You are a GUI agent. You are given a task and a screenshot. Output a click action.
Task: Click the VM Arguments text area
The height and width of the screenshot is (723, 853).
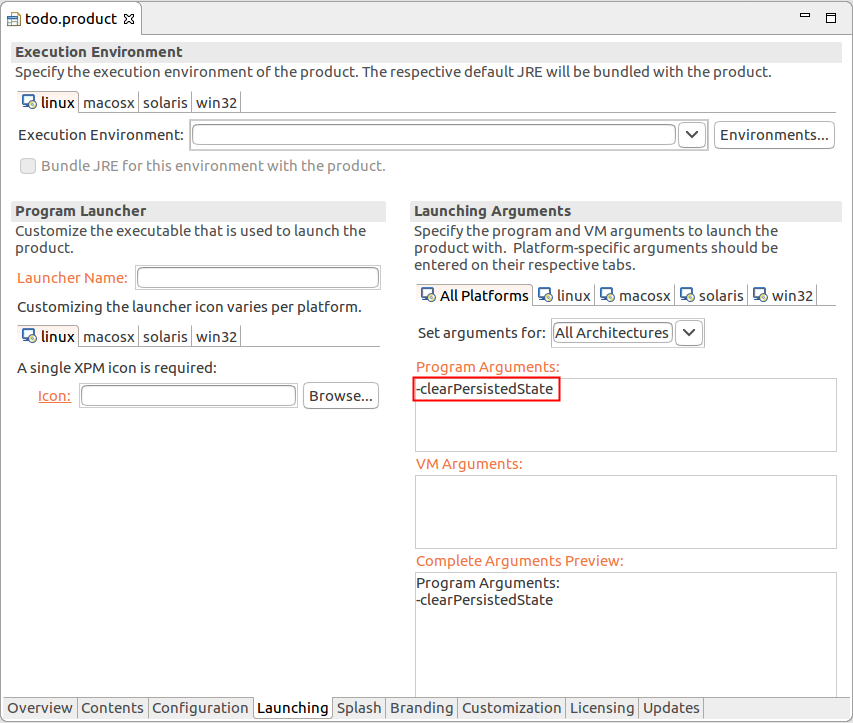pos(626,512)
